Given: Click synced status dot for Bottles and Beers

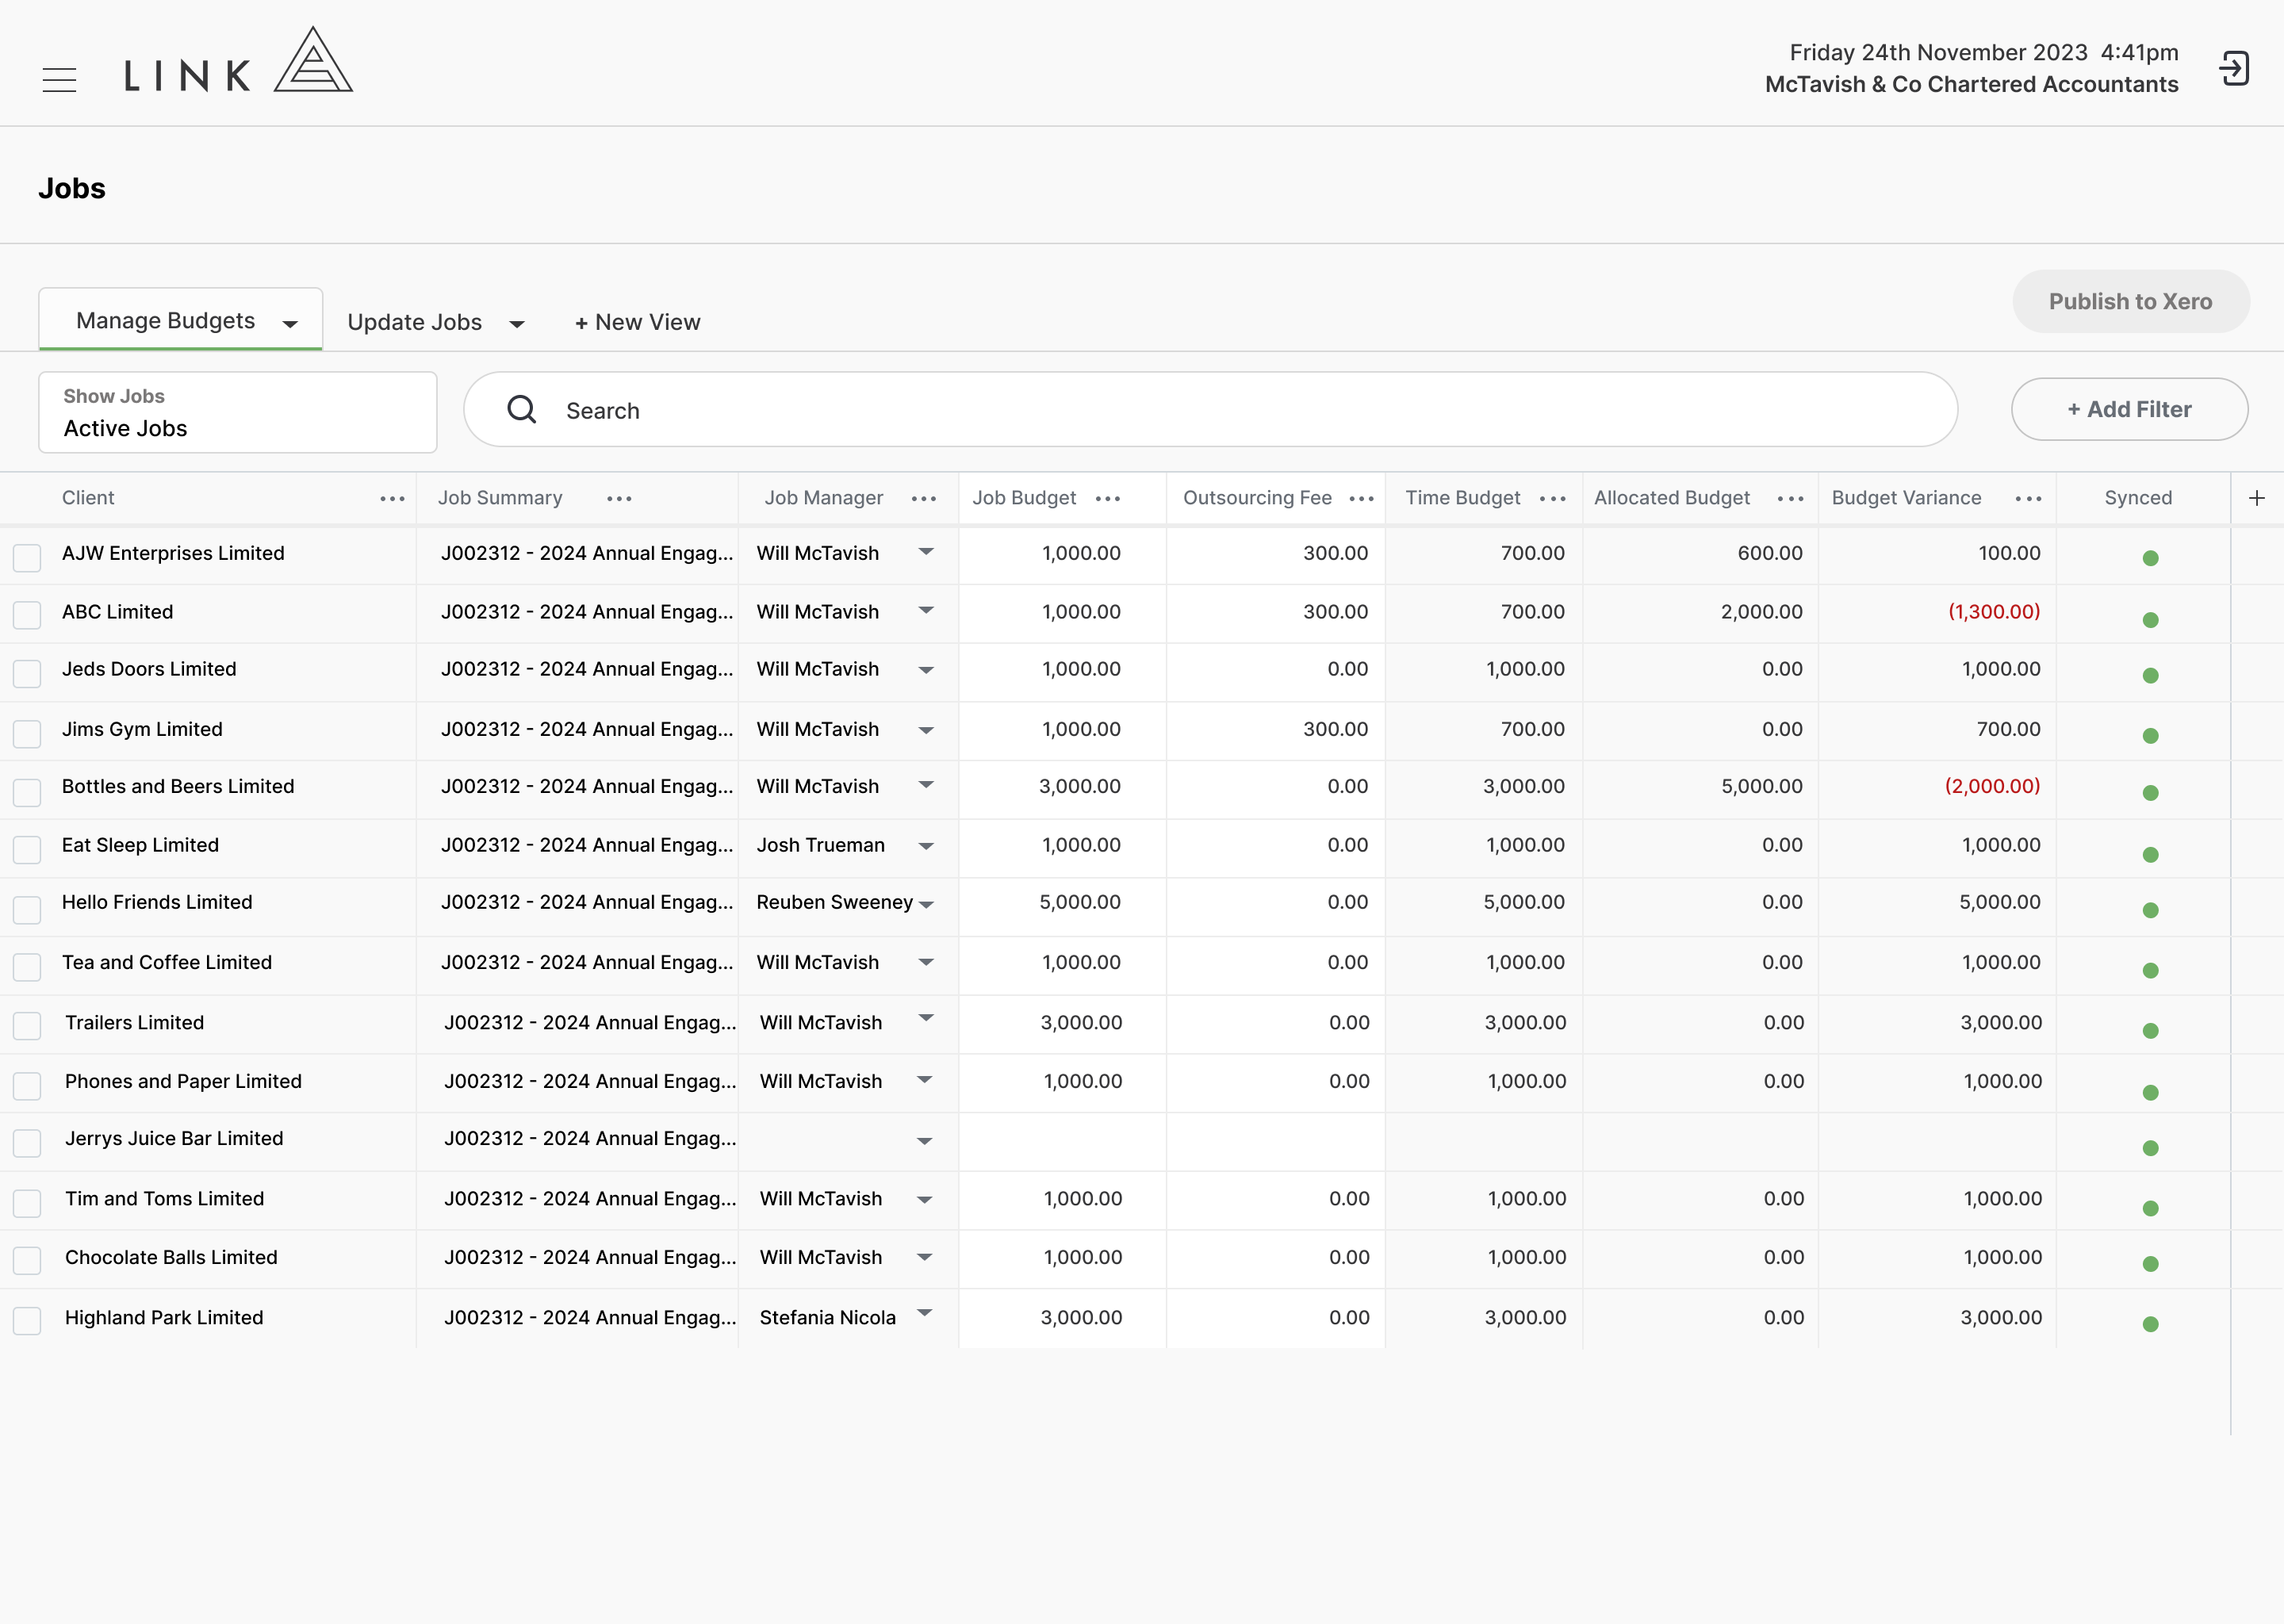Looking at the screenshot, I should [x=2151, y=793].
